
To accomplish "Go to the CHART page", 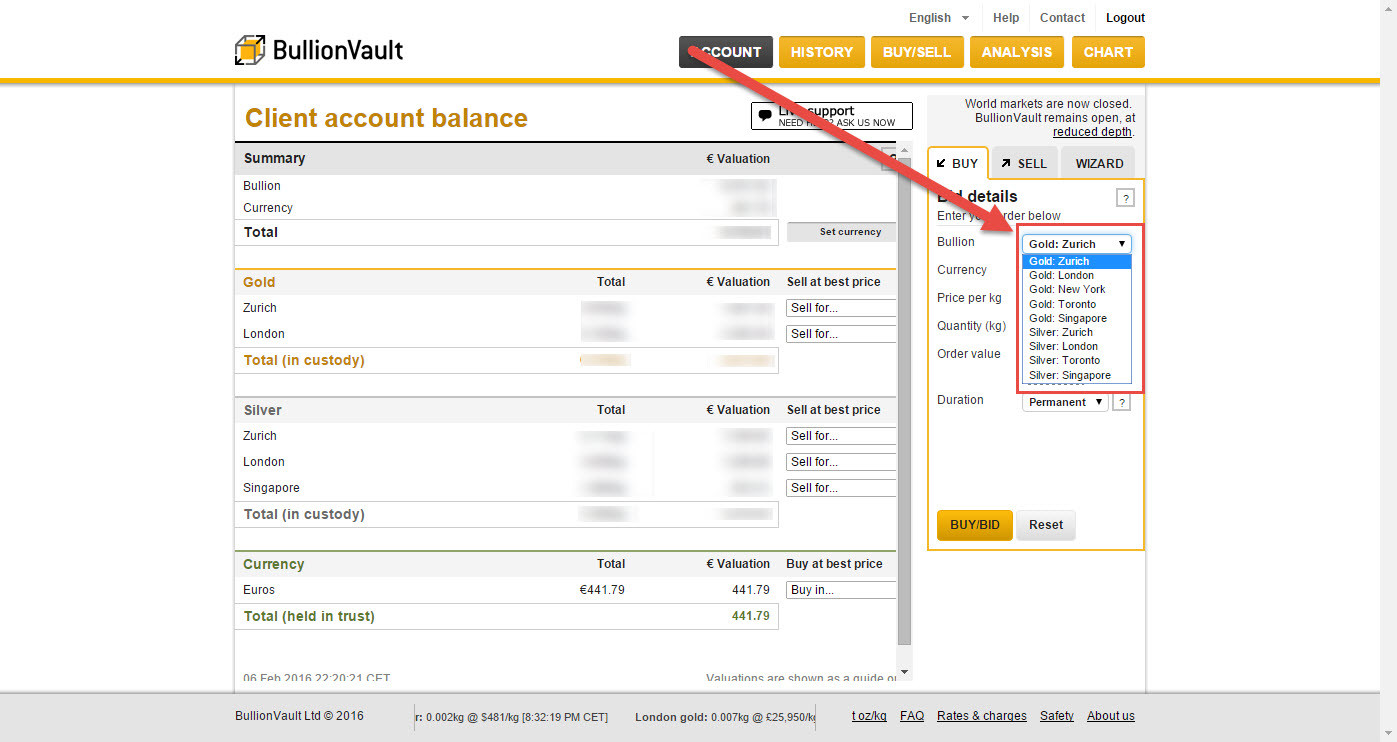I will click(x=1107, y=52).
